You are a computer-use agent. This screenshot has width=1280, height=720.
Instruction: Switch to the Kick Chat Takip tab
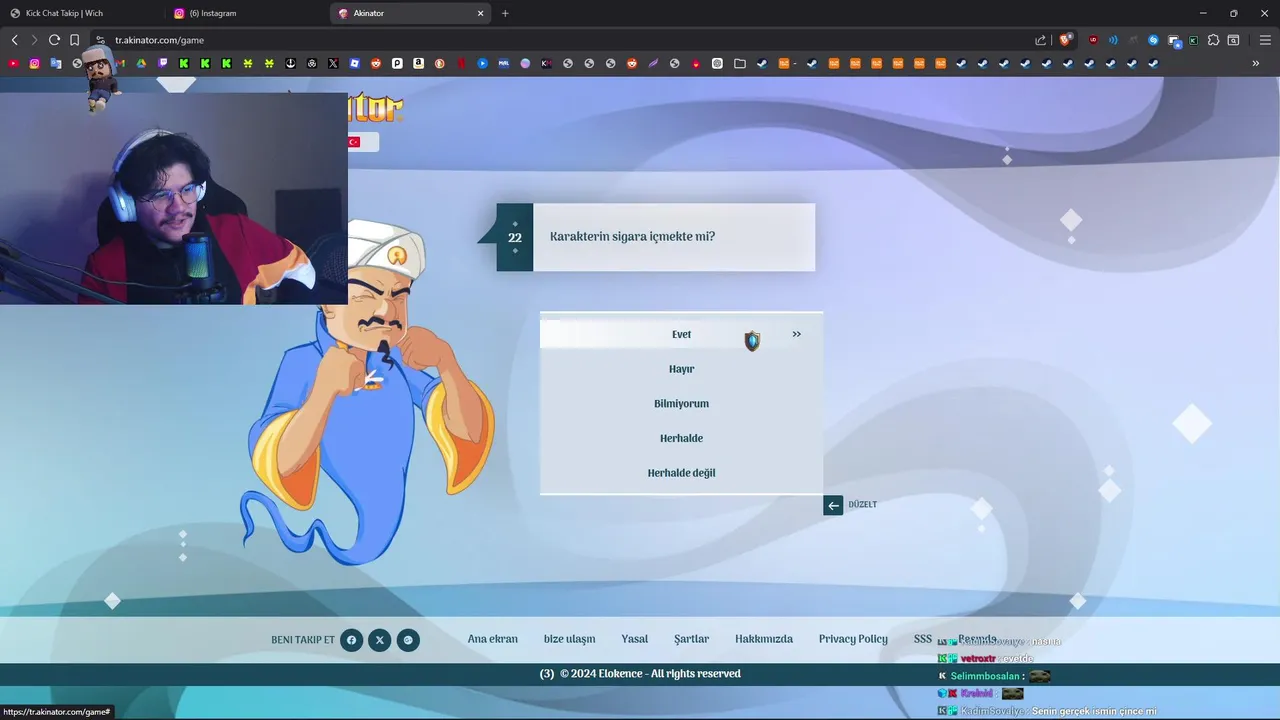pyautogui.click(x=82, y=13)
